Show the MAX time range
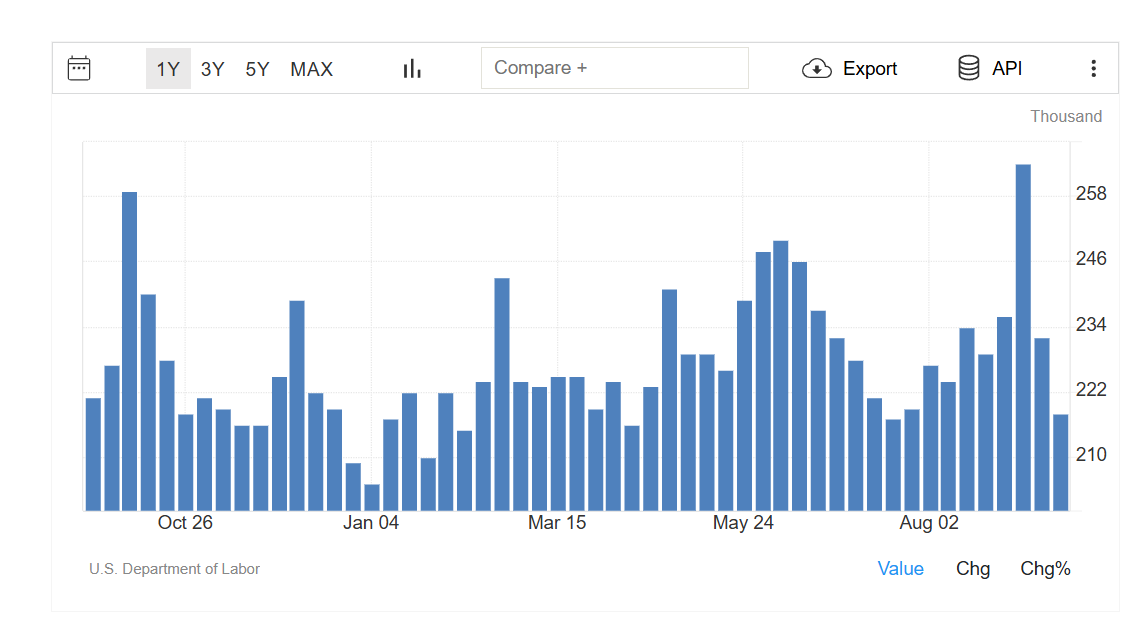 311,69
